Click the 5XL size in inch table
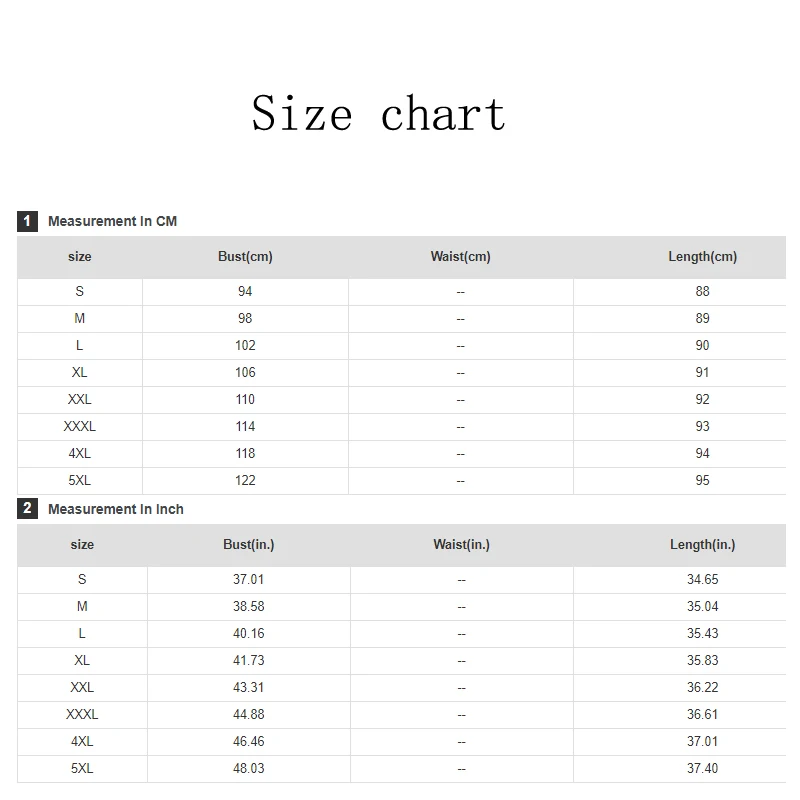The image size is (800, 800). click(x=82, y=768)
